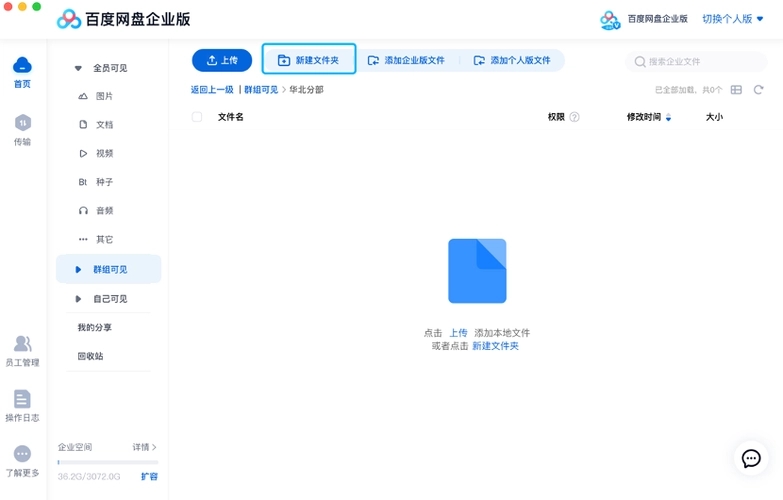Click the 权限 help question mark icon

click(574, 117)
